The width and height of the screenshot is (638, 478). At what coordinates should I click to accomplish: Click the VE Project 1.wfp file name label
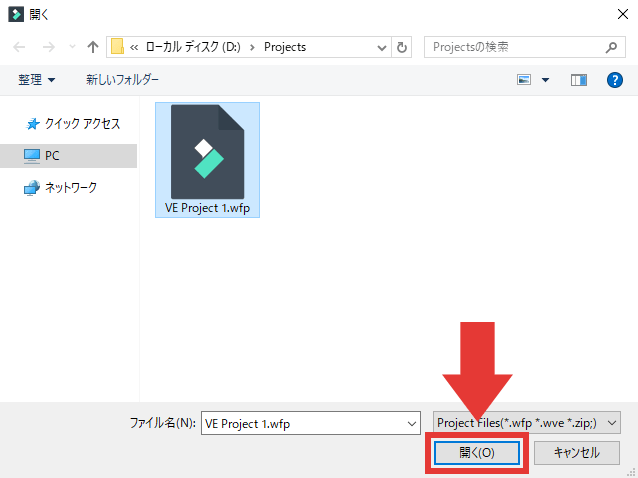point(208,208)
